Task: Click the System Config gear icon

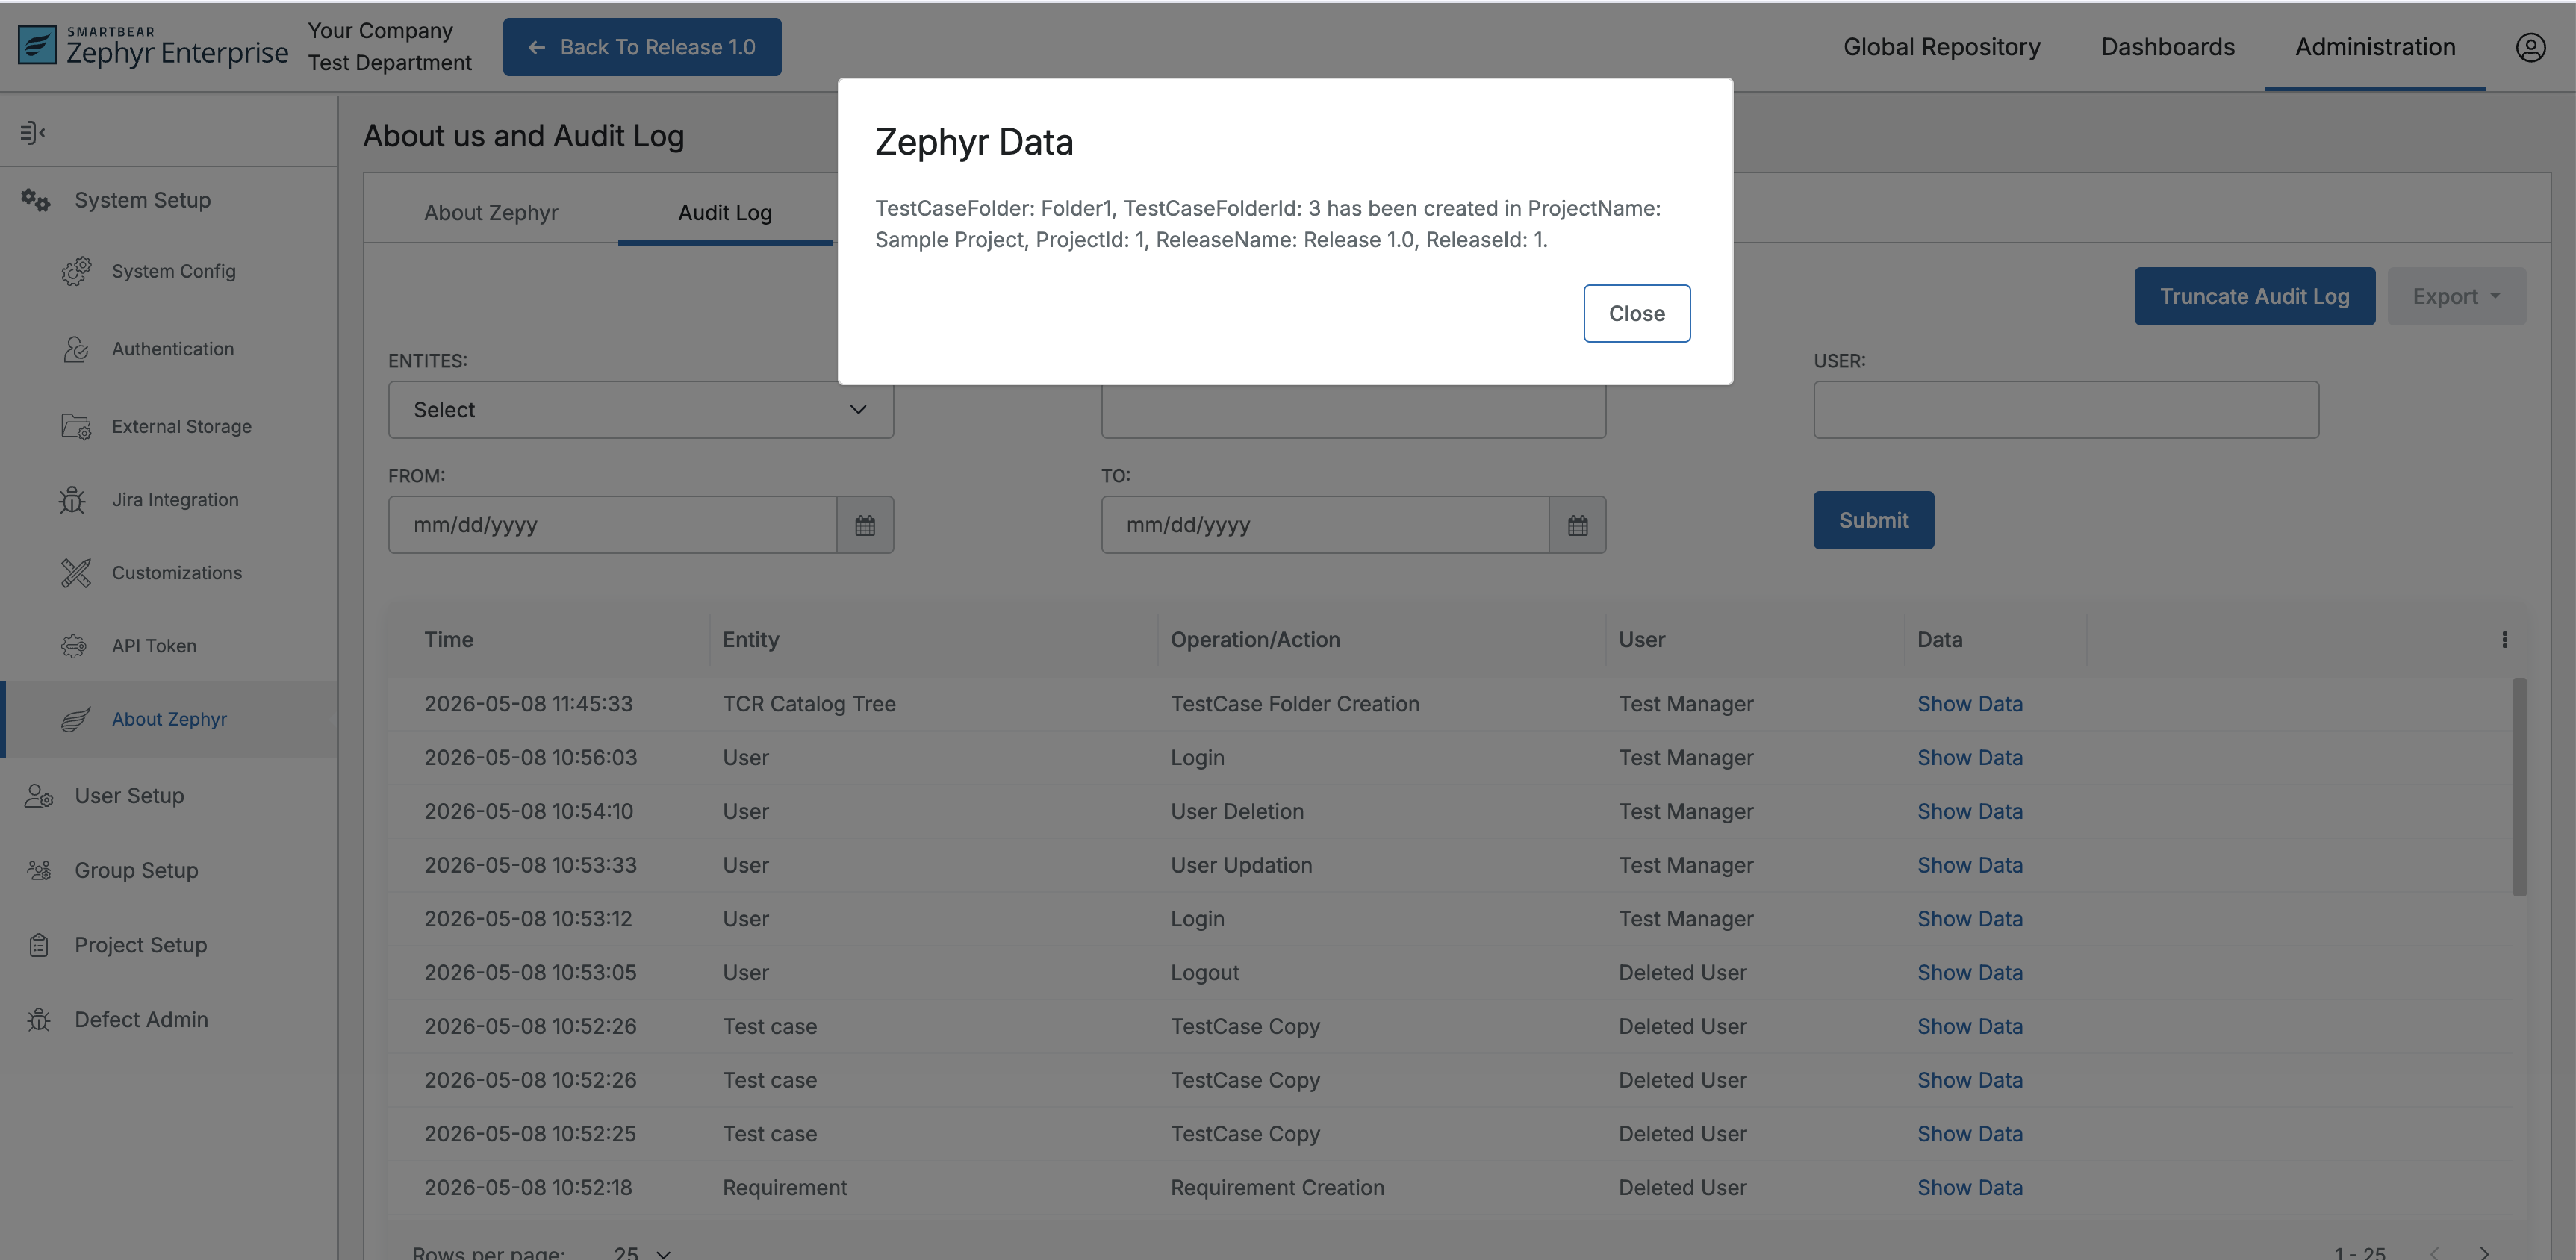Action: click(x=76, y=271)
